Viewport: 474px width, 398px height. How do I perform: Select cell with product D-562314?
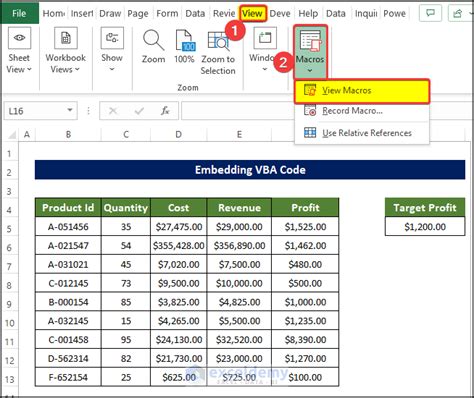point(68,359)
